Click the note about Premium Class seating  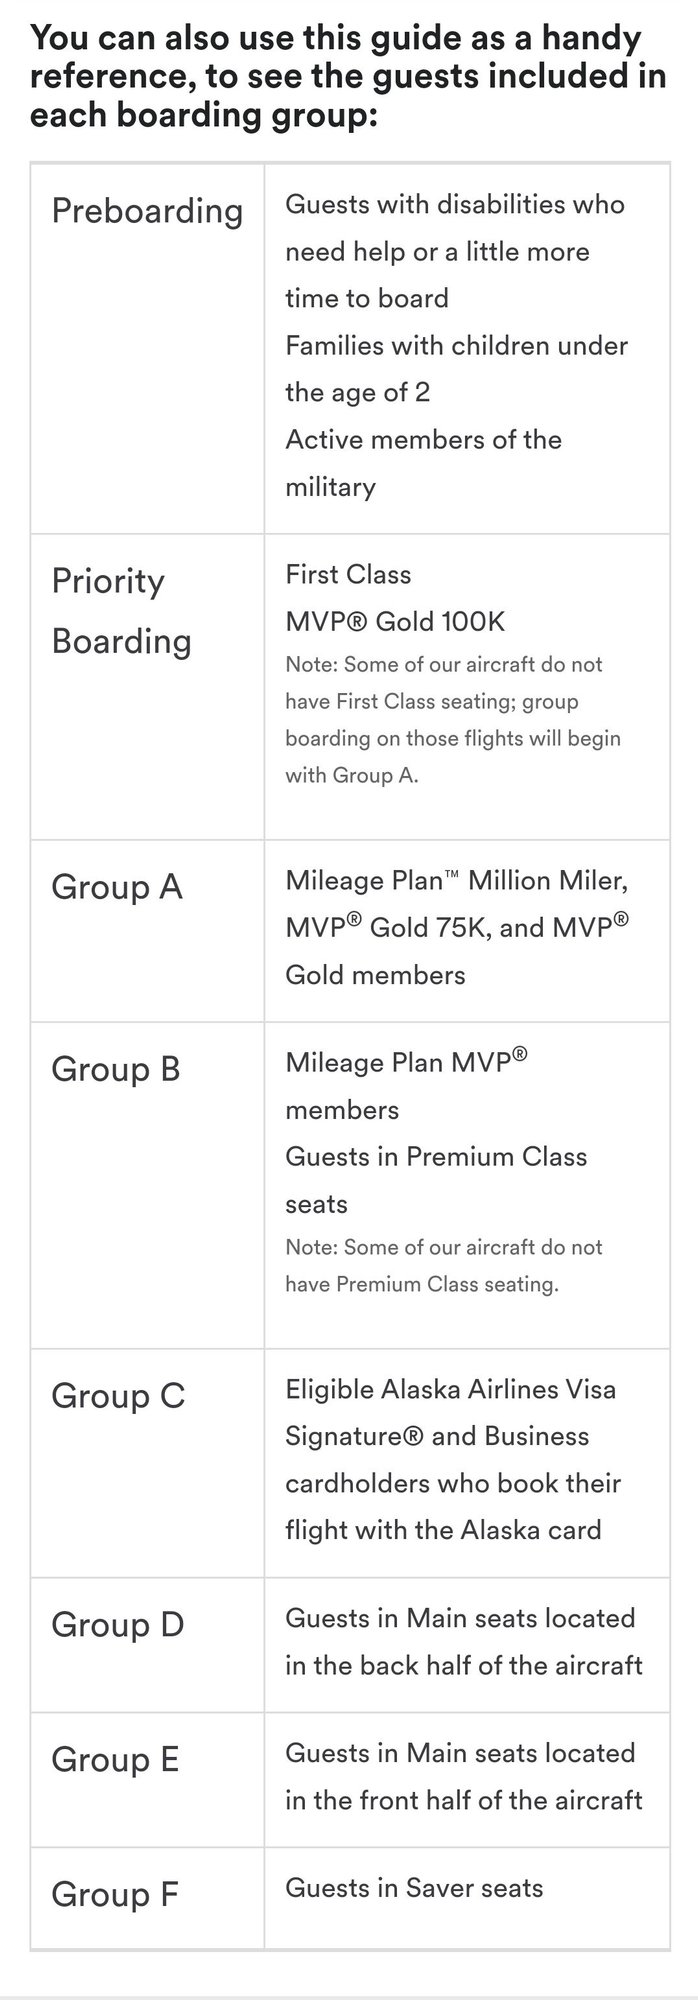pyautogui.click(x=444, y=1266)
